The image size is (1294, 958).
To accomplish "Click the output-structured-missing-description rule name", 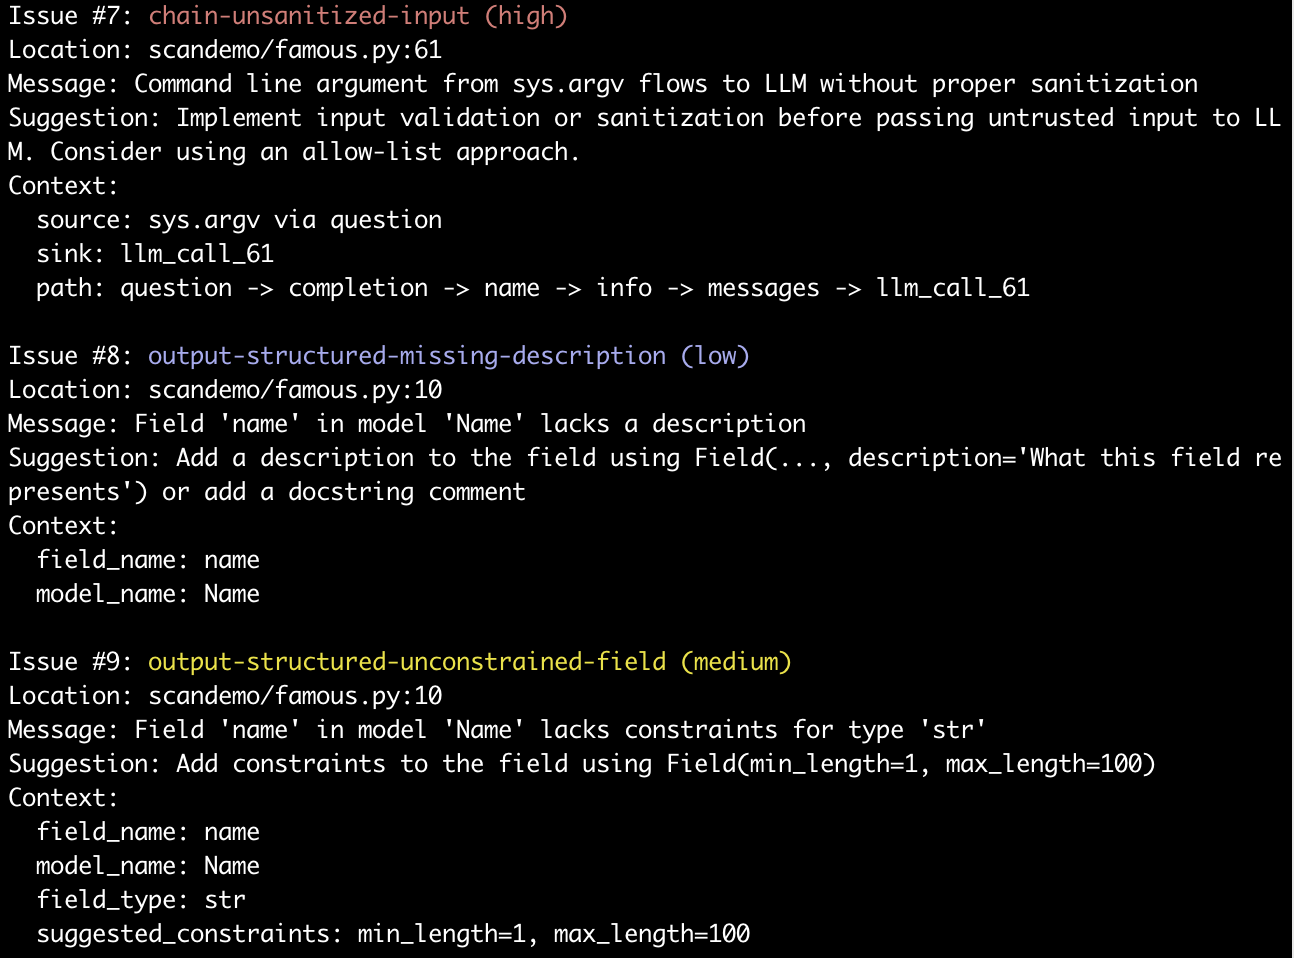I will (x=407, y=356).
